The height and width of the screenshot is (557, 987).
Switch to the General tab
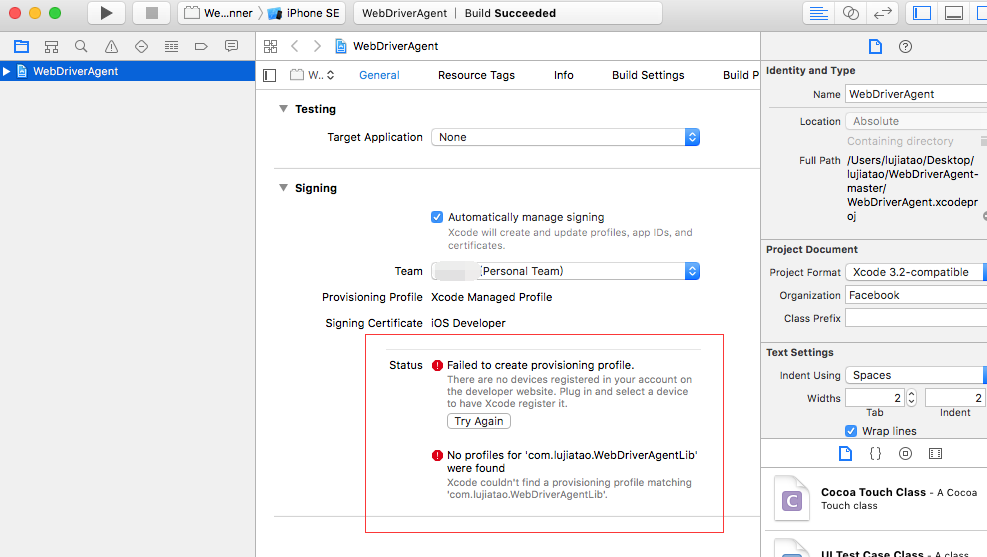[379, 75]
